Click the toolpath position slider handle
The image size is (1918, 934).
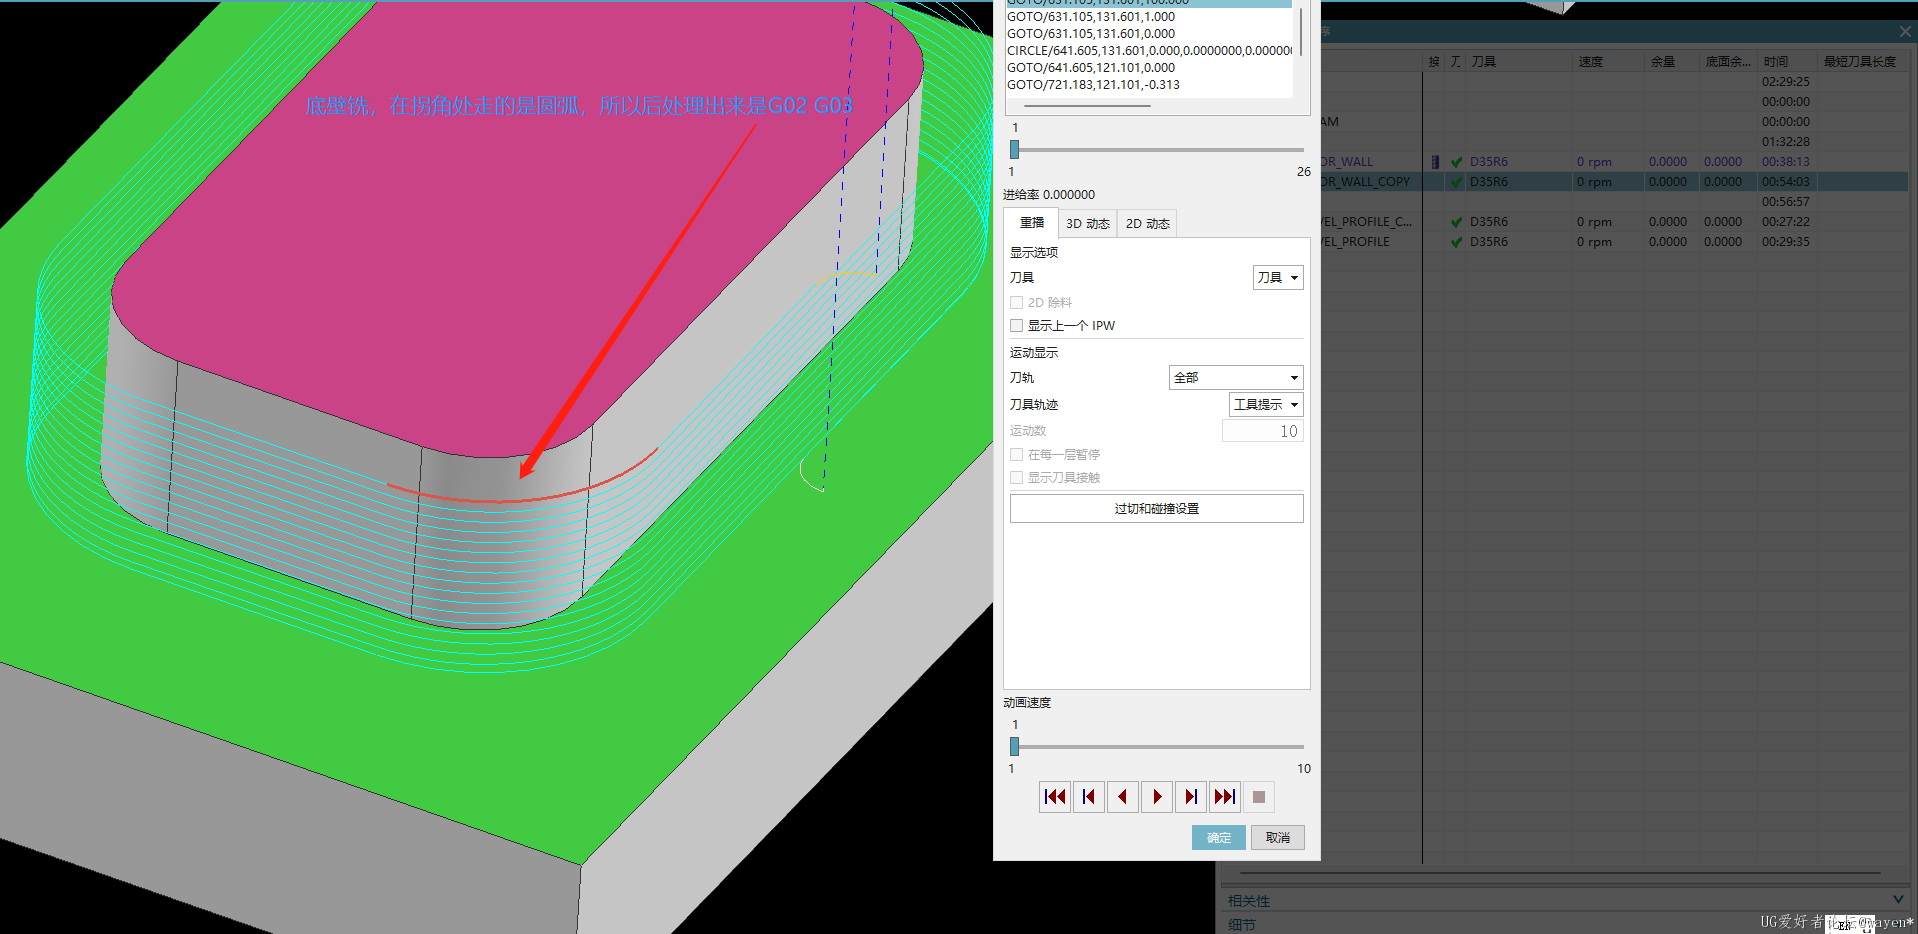[1014, 149]
